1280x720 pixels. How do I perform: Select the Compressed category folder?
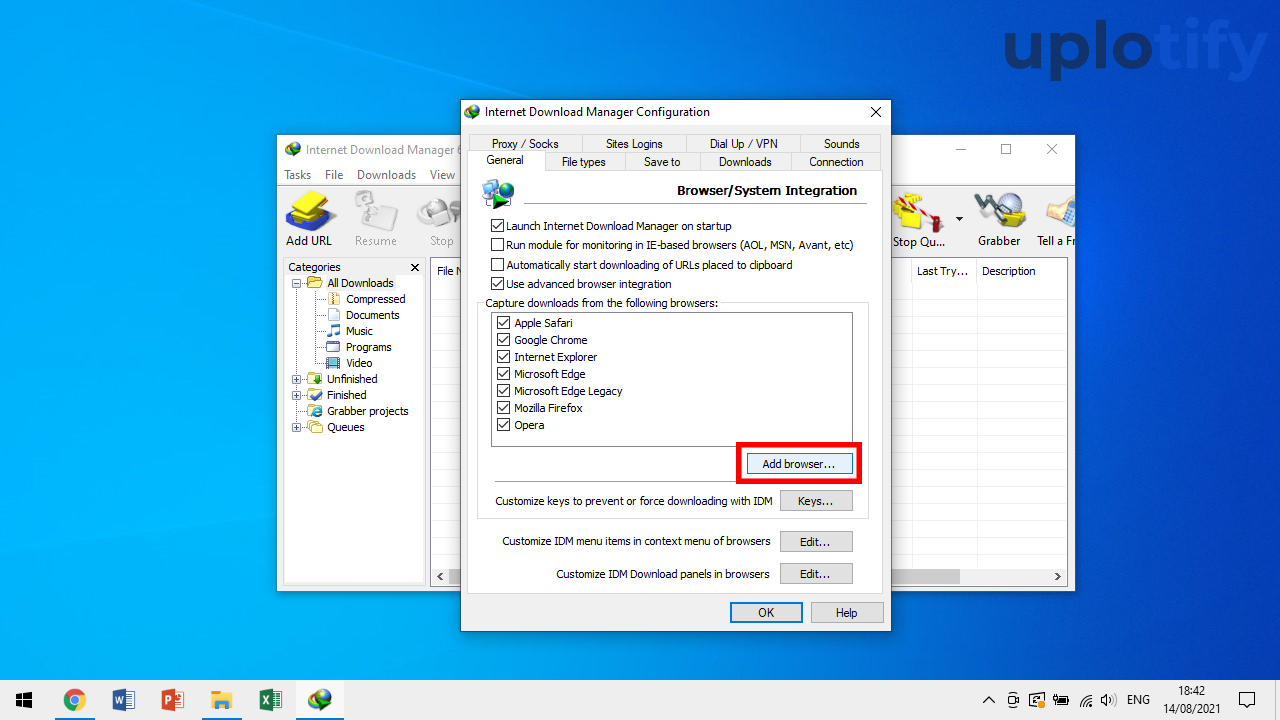(x=375, y=299)
